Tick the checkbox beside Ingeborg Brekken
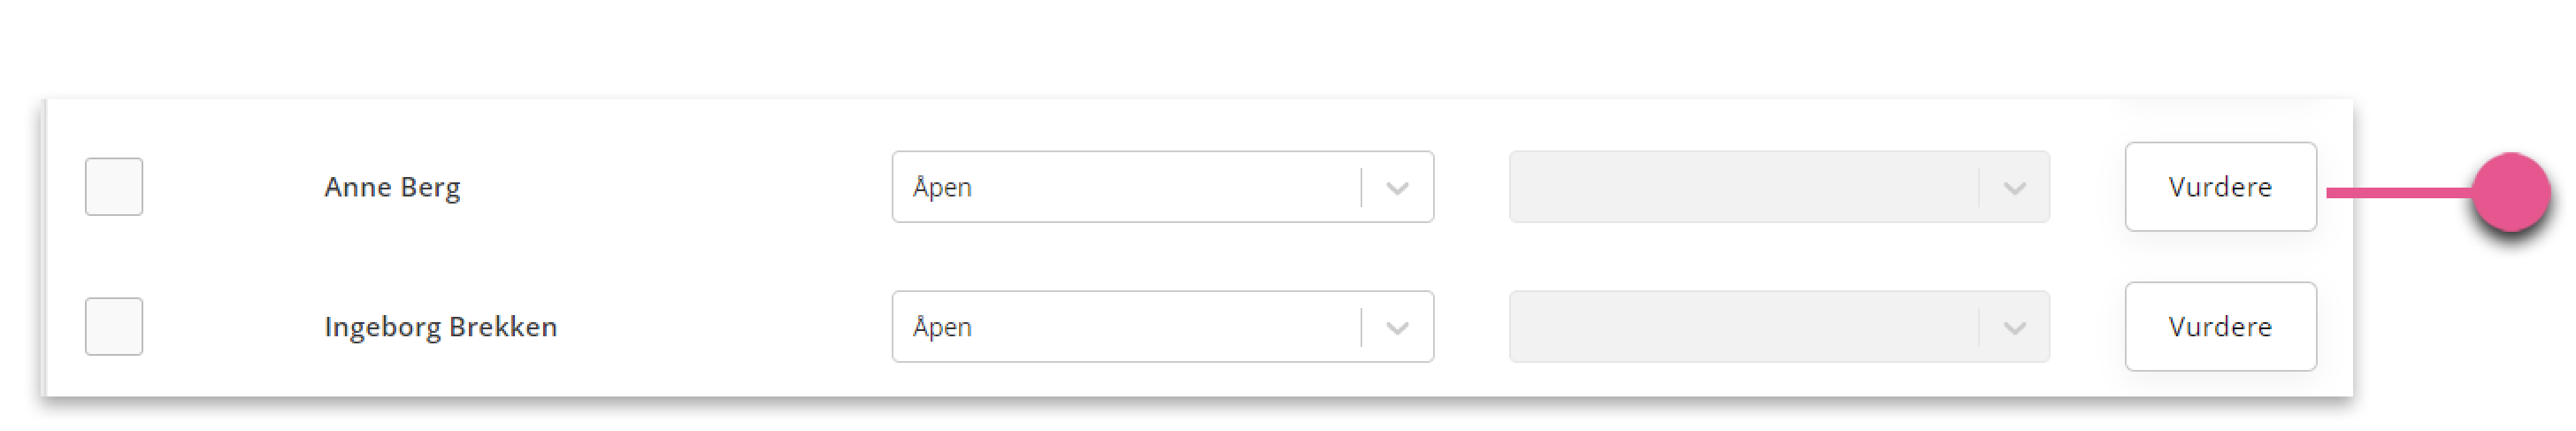Viewport: 2576px width, 431px height. coord(114,327)
